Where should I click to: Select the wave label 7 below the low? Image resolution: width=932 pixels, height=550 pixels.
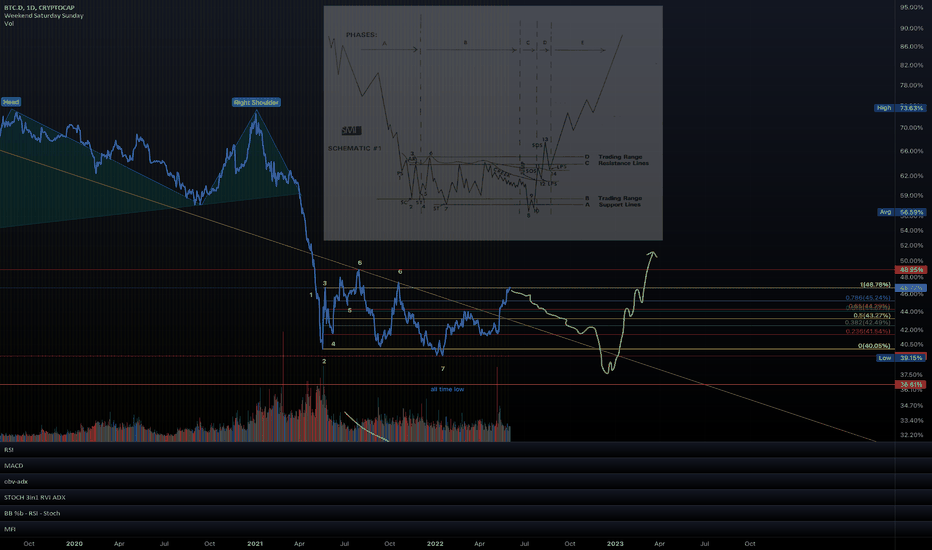coord(443,369)
